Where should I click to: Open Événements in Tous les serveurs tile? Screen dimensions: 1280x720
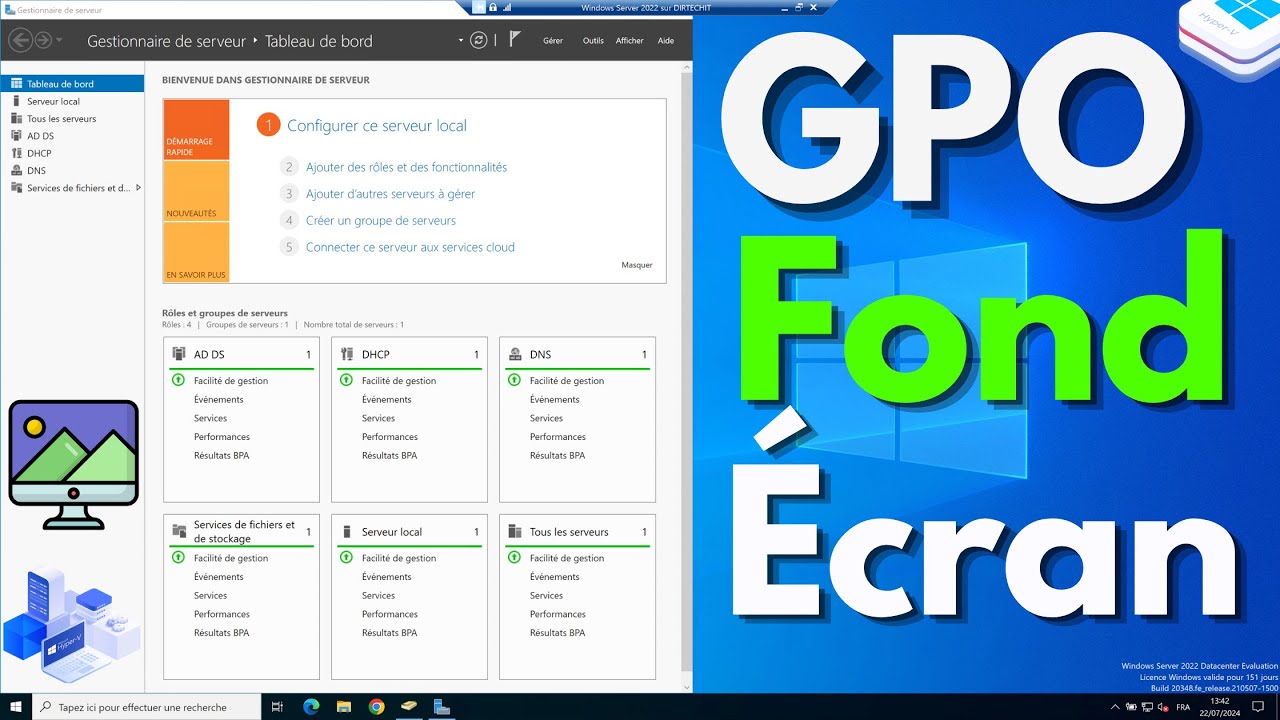pyautogui.click(x=555, y=577)
